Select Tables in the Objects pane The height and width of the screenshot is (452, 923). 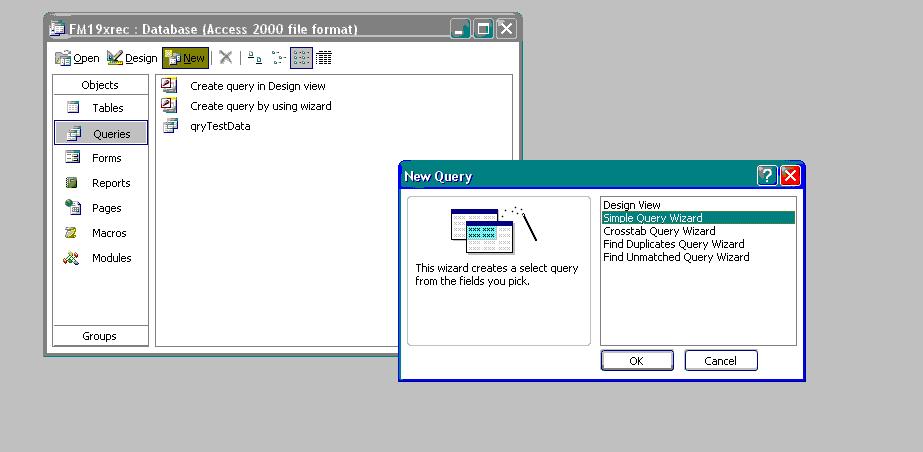(100, 108)
